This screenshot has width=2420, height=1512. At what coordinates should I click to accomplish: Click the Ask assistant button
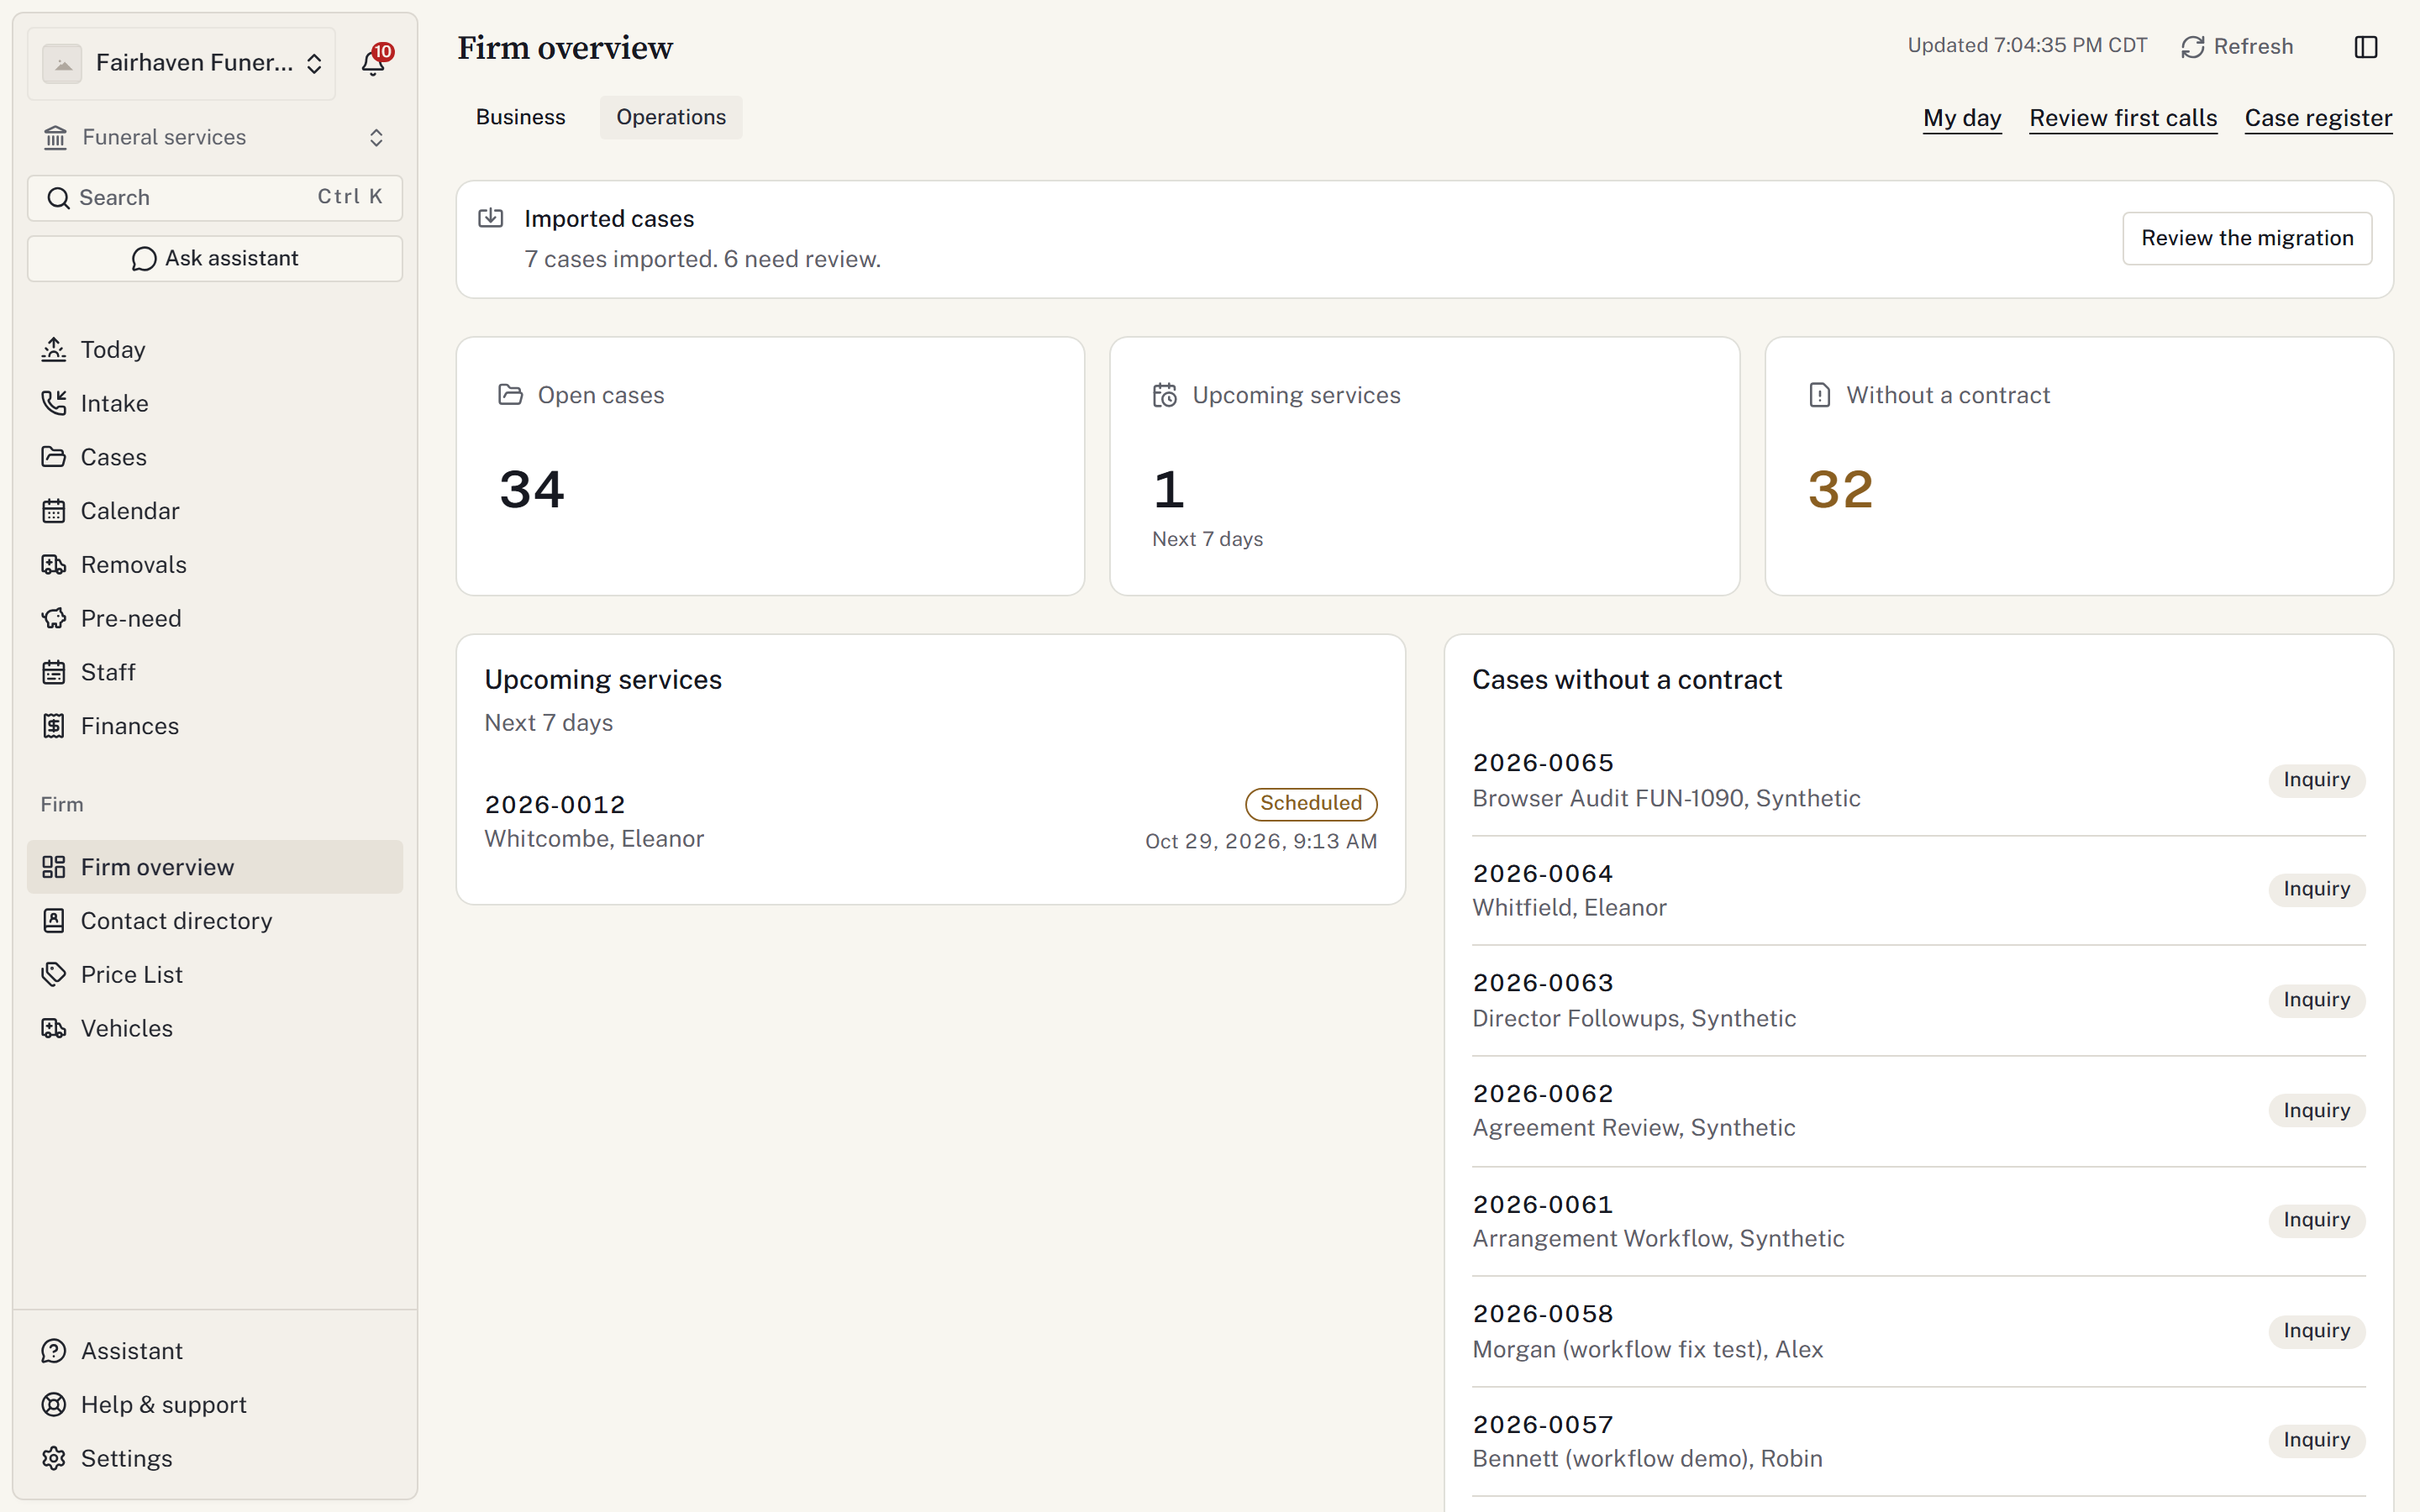pyautogui.click(x=215, y=258)
